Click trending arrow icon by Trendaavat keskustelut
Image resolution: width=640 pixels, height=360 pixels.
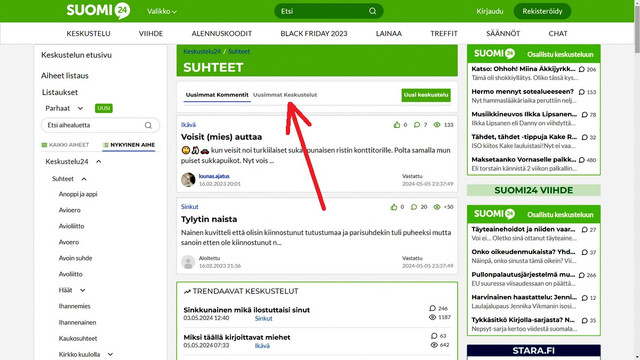[187, 291]
